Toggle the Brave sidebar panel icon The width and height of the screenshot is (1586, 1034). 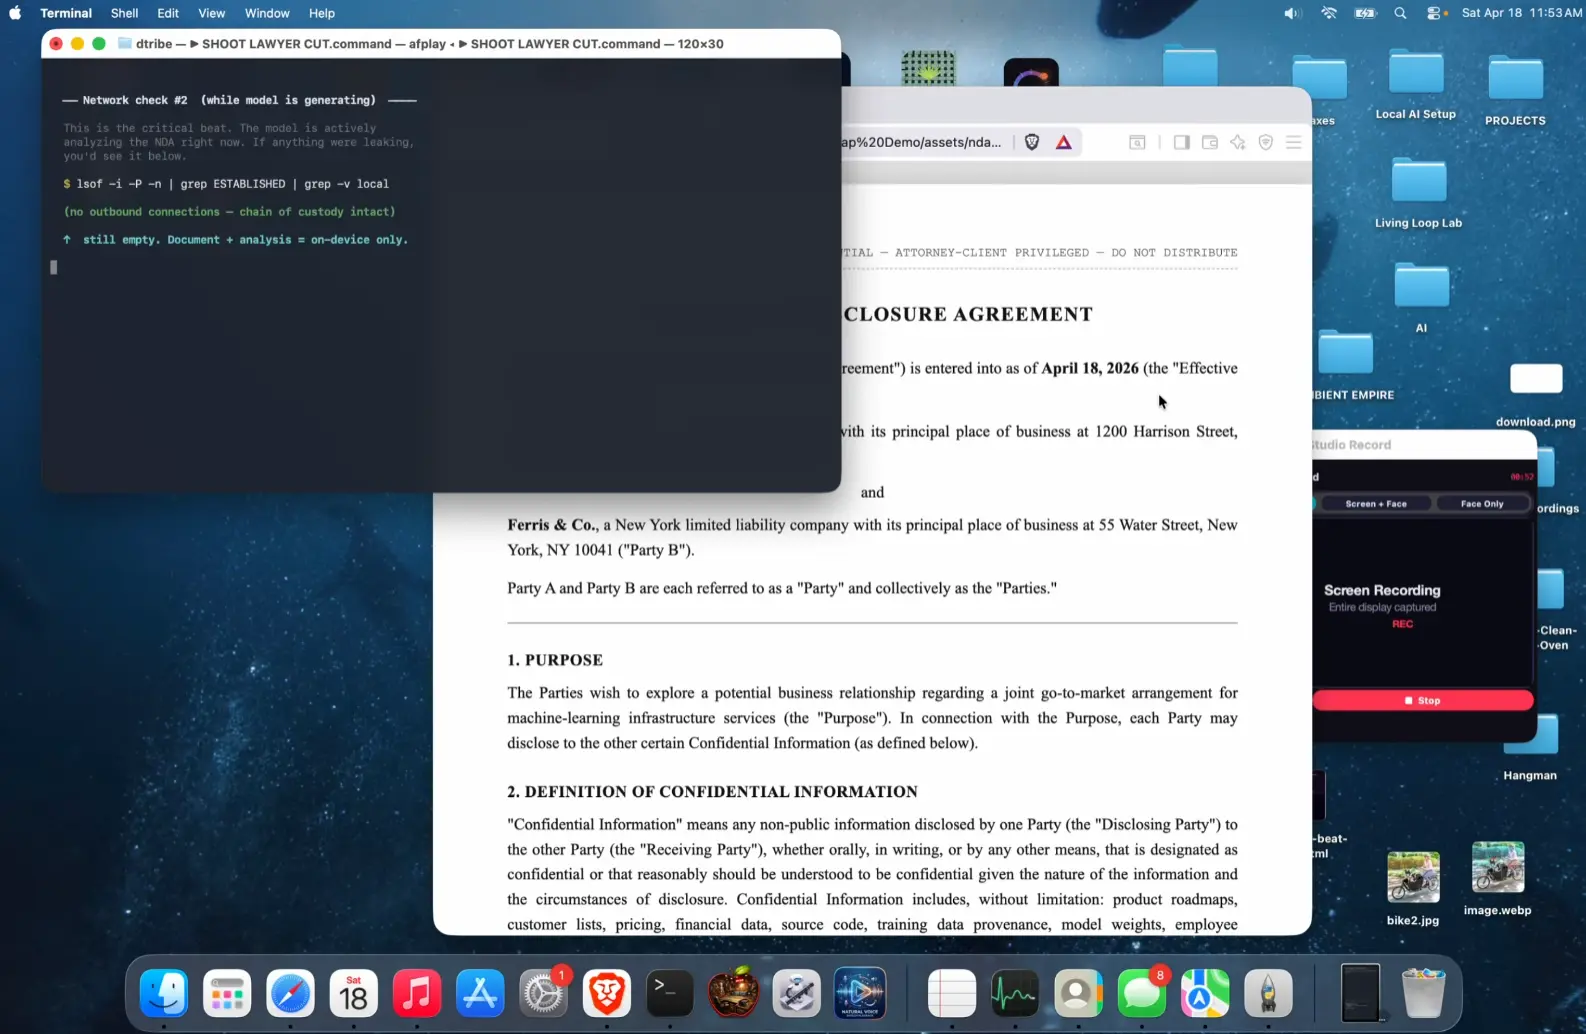[1181, 142]
